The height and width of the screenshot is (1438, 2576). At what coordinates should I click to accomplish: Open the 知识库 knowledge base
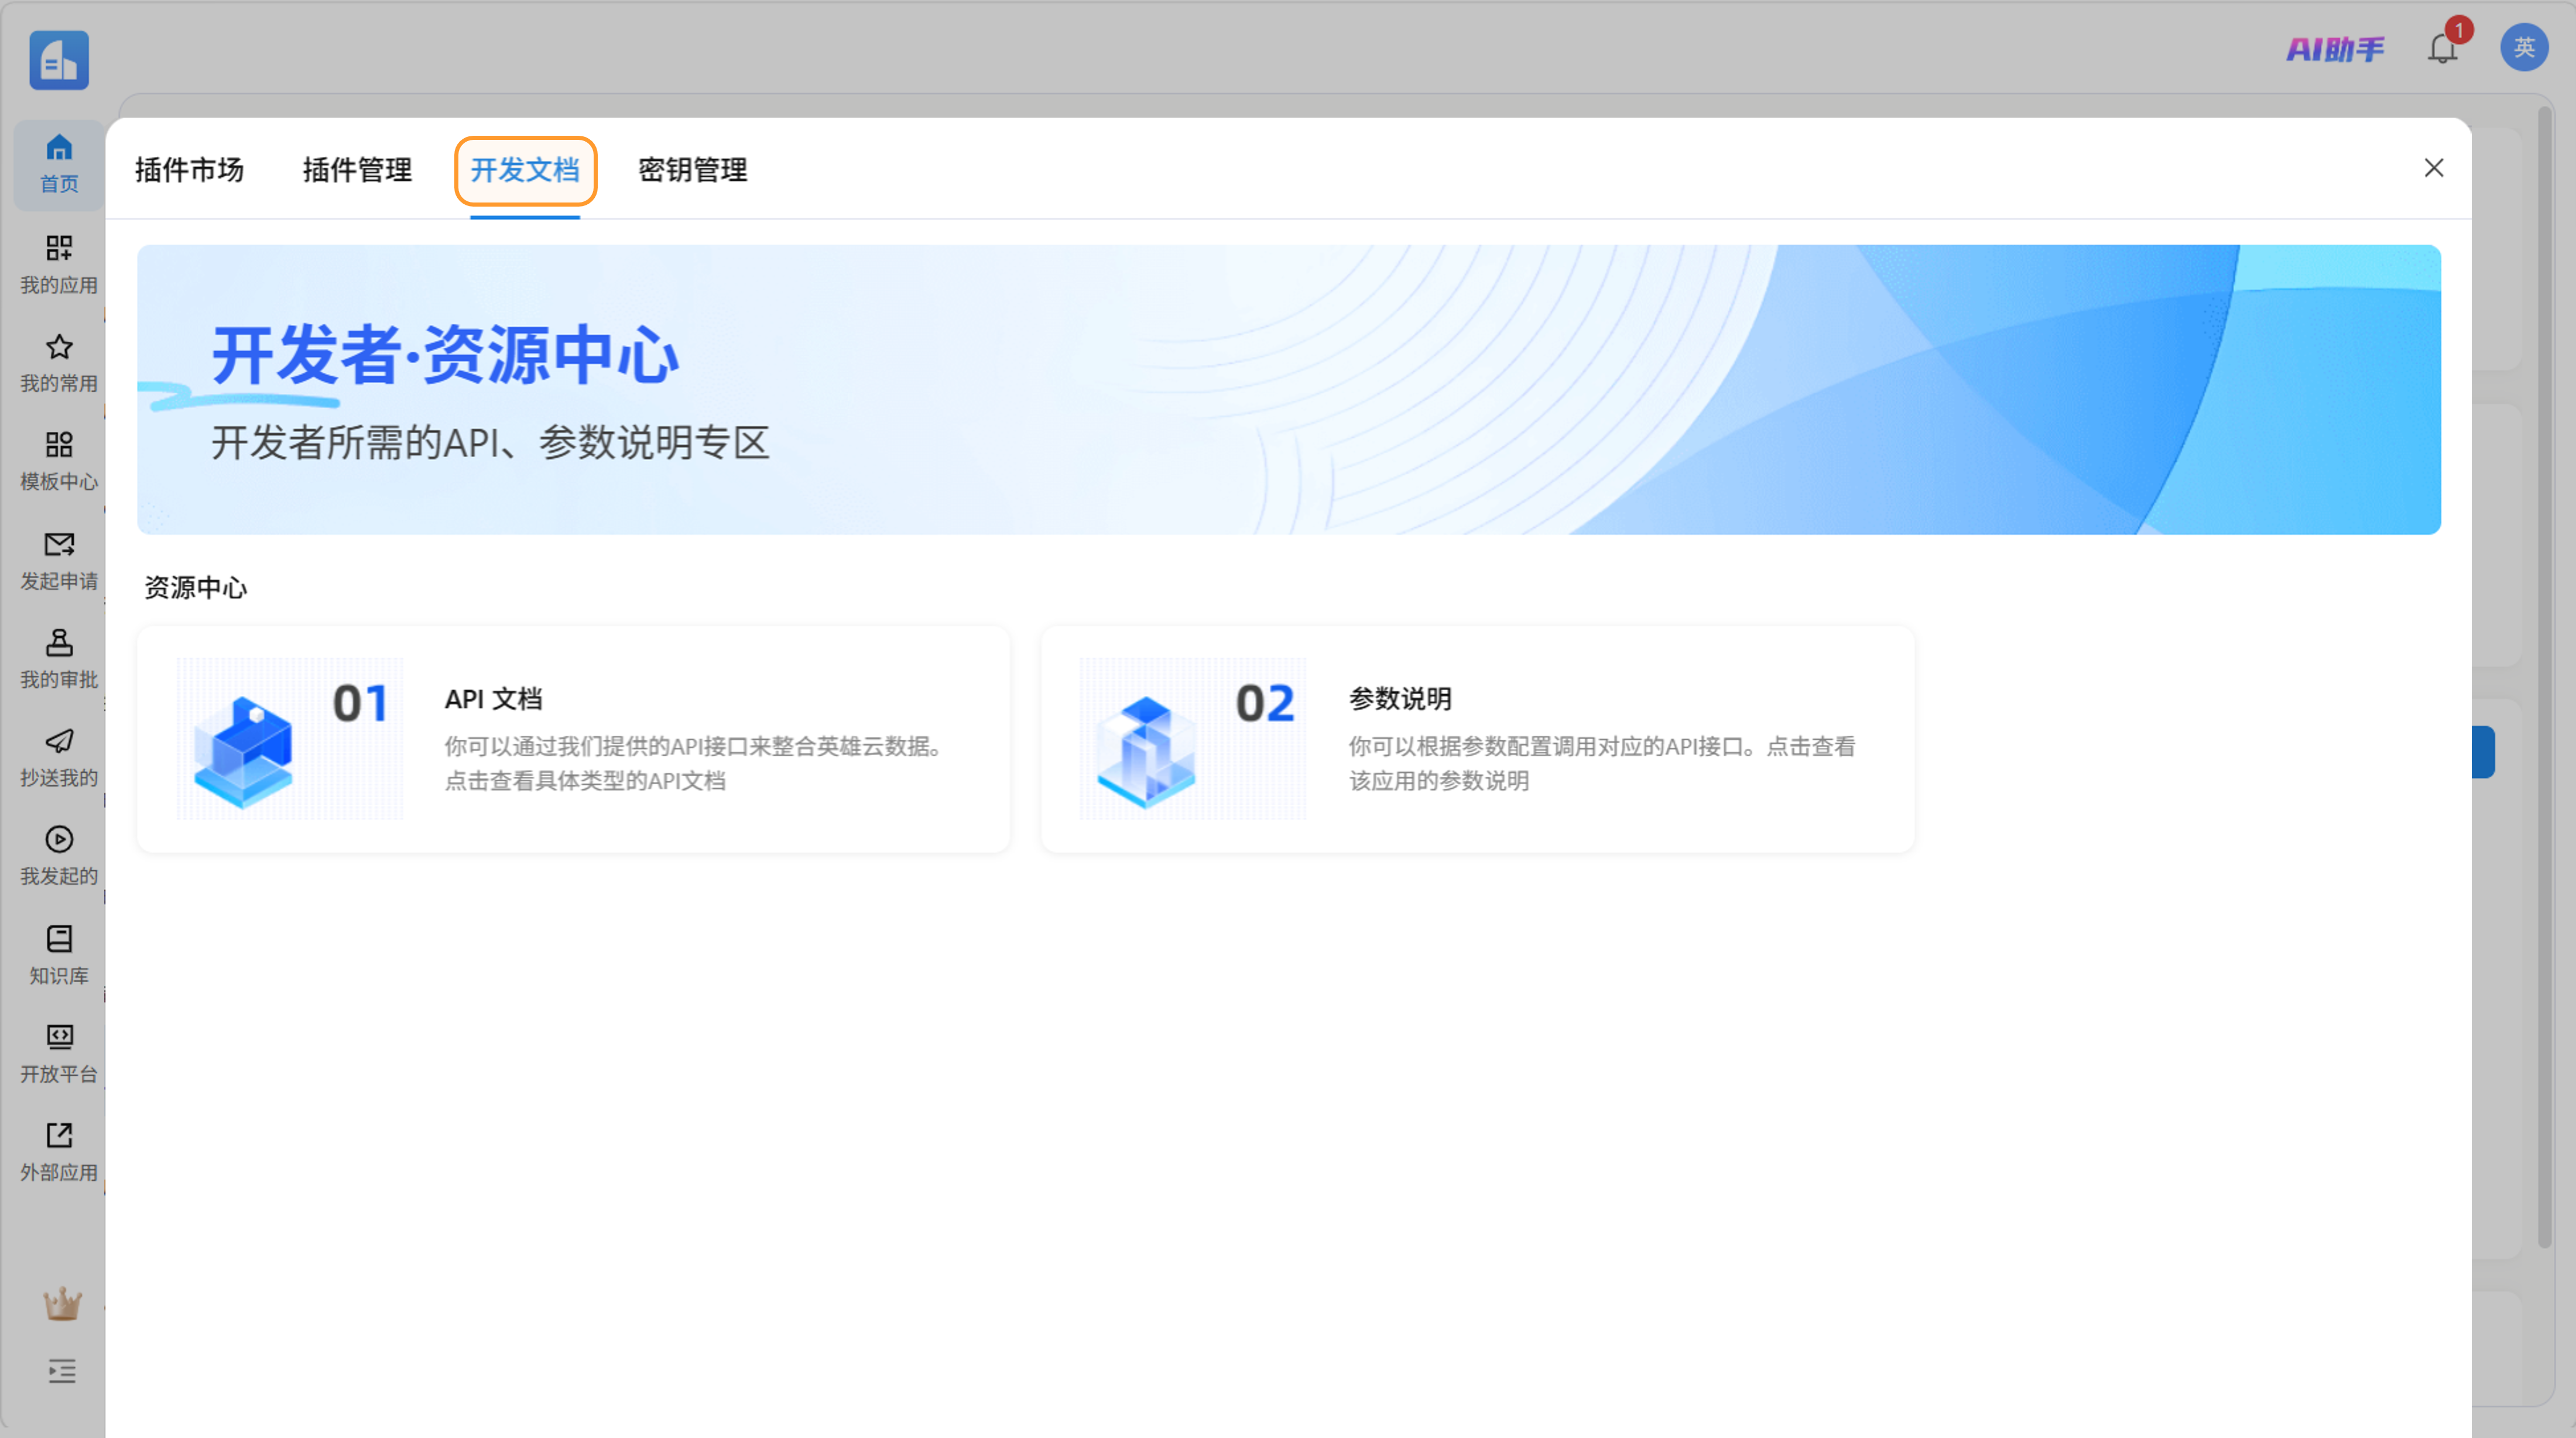pos(58,953)
